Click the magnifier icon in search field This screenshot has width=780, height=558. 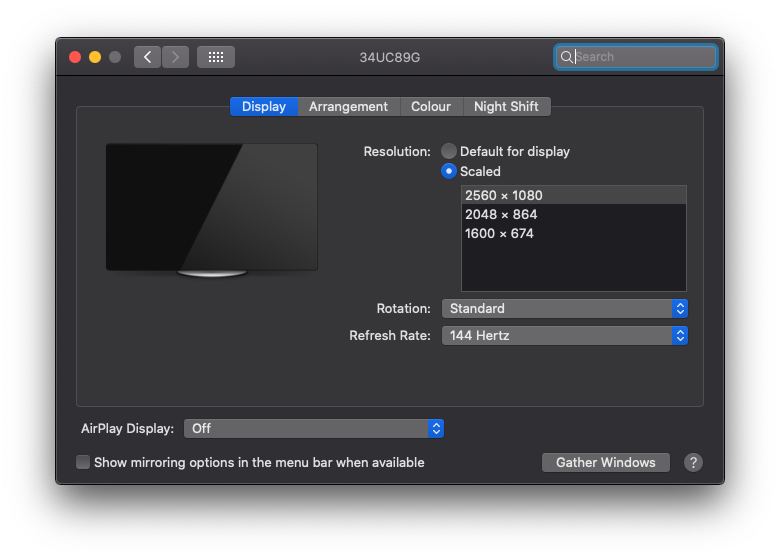point(566,57)
